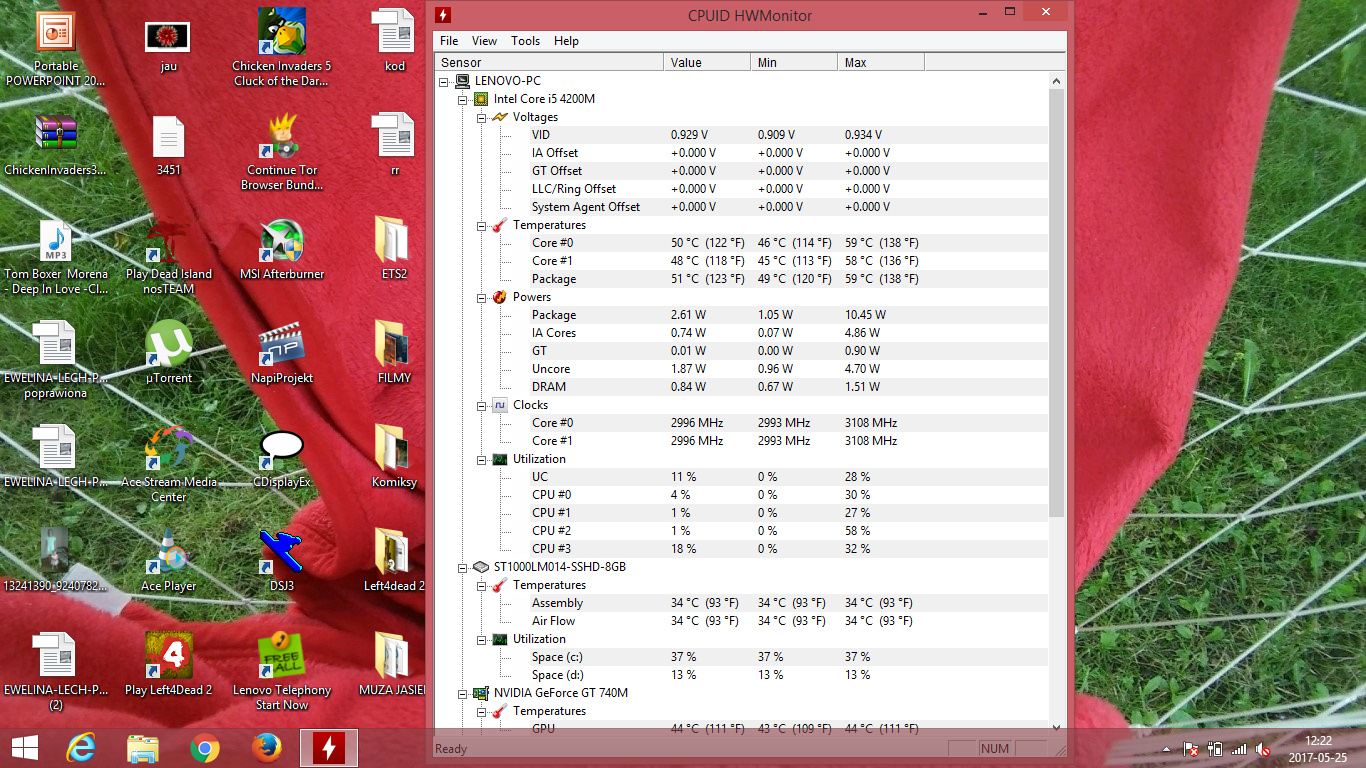Open the Tools menu in HWMonitor
This screenshot has width=1366, height=768.
coord(525,41)
